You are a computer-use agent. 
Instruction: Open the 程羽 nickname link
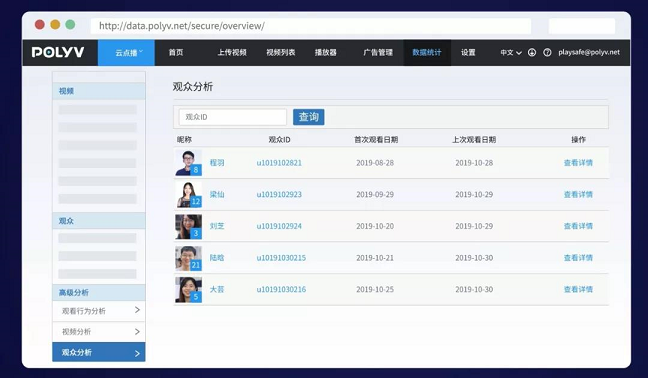point(217,163)
